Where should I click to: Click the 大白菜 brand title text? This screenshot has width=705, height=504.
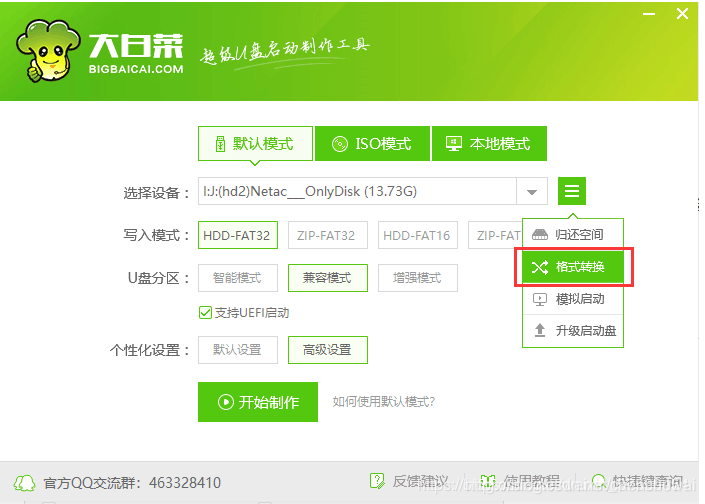coord(136,45)
